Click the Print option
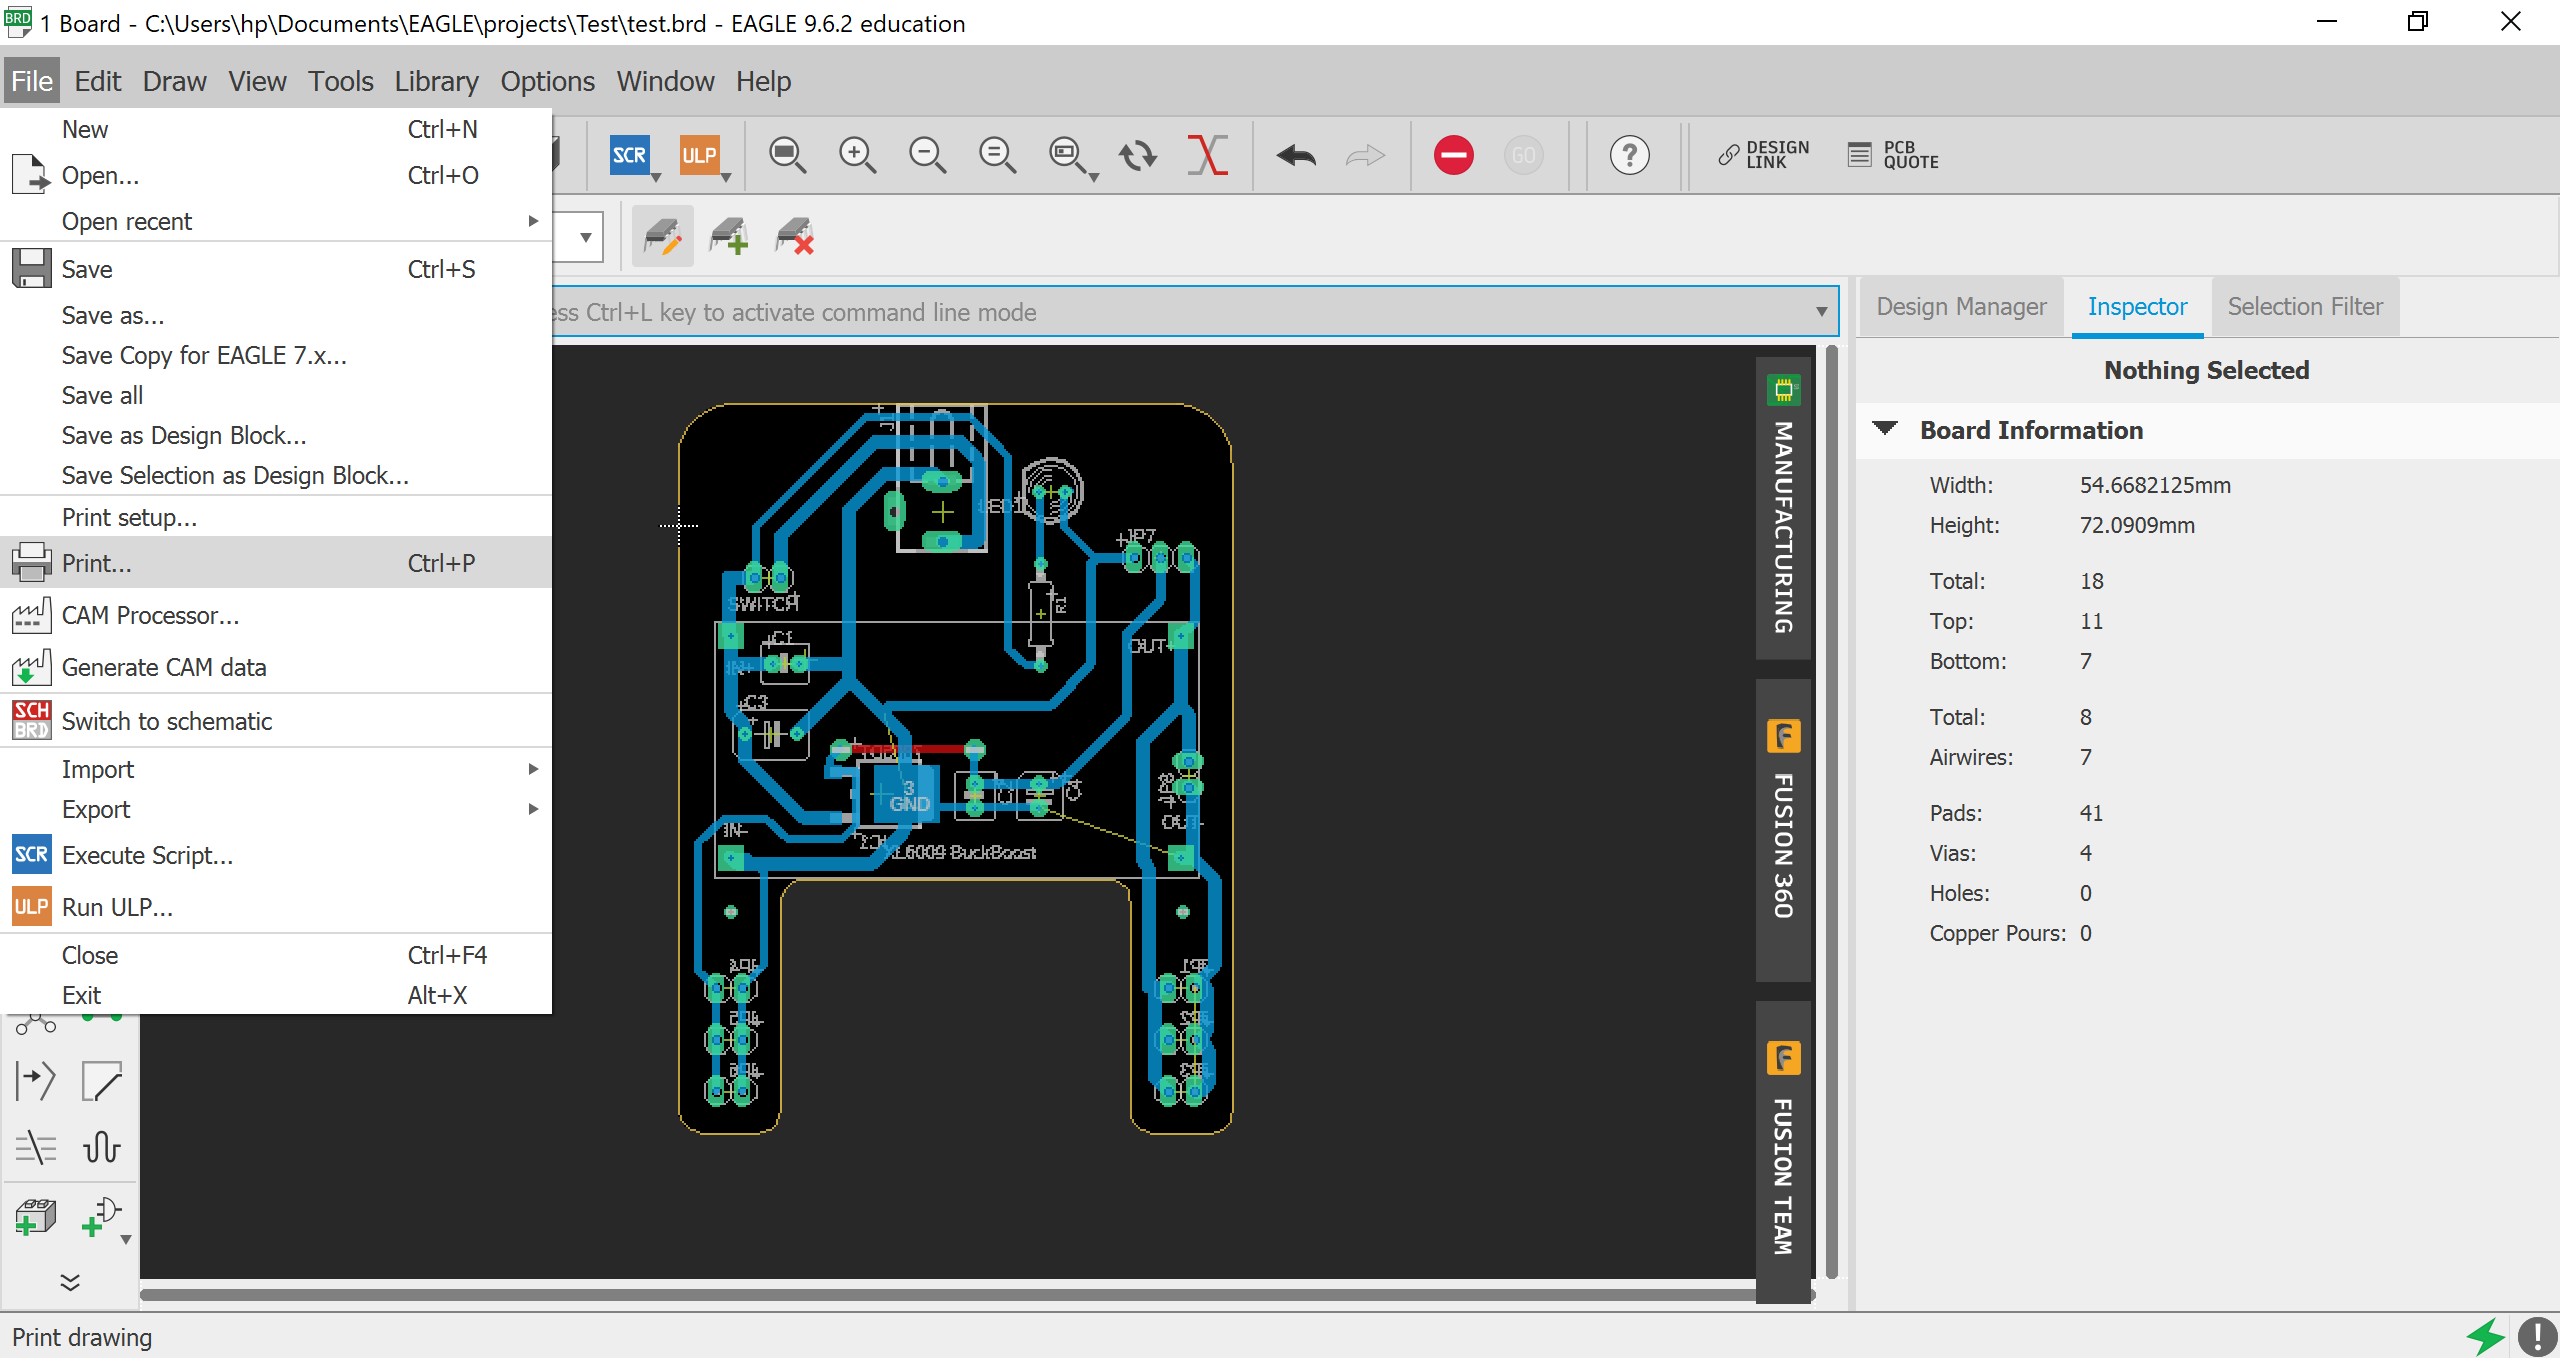 pos(95,562)
